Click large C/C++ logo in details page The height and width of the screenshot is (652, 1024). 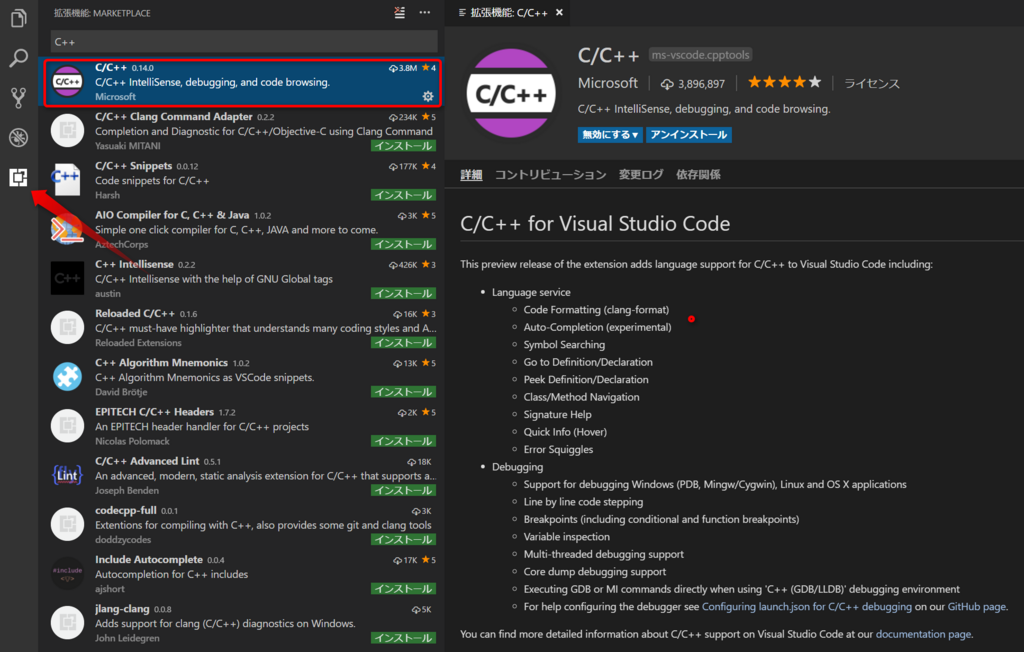pos(511,93)
